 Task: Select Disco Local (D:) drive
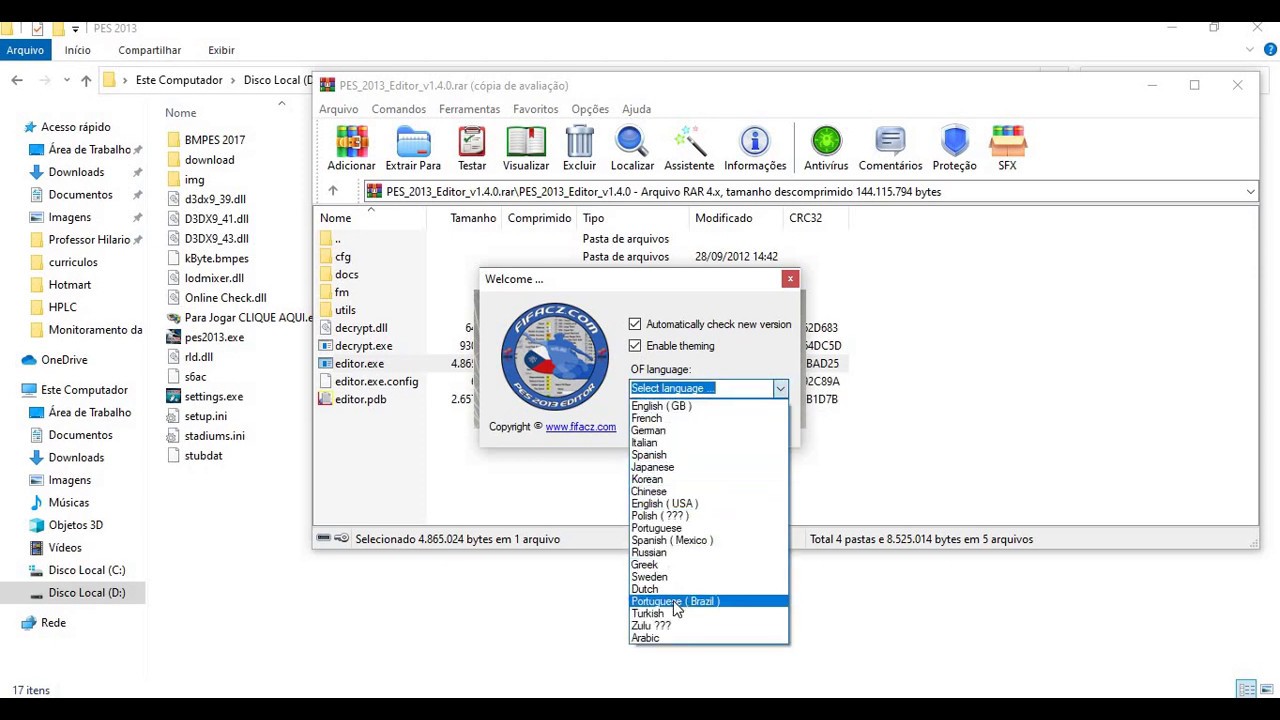tap(87, 593)
